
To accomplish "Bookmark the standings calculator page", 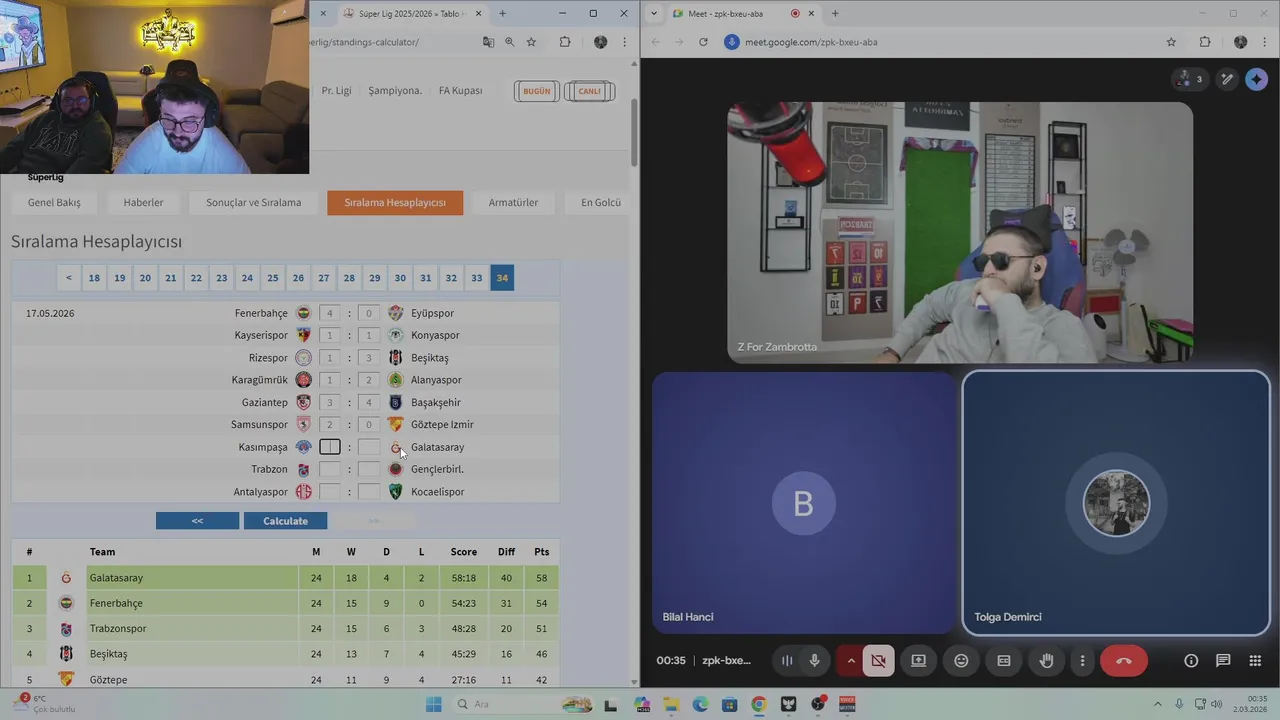I will coord(531,42).
